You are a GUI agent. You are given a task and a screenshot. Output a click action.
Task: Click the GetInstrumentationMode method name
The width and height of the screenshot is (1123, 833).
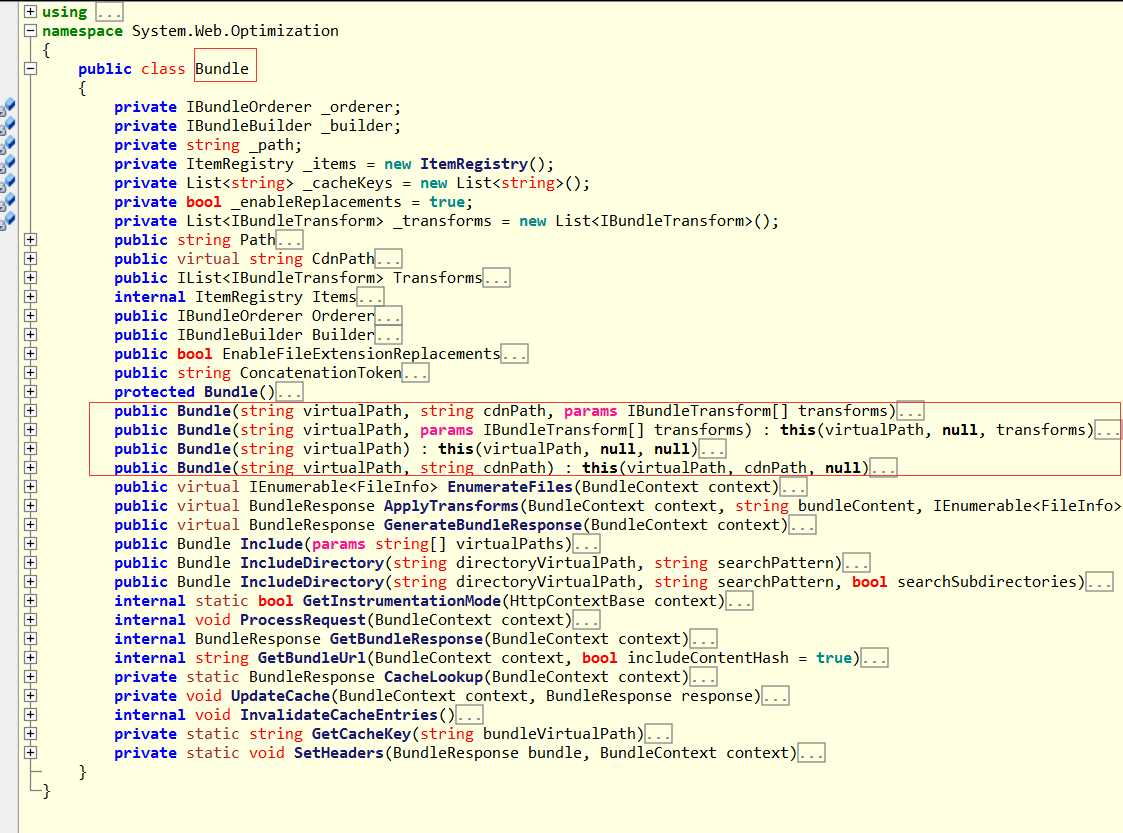(401, 601)
